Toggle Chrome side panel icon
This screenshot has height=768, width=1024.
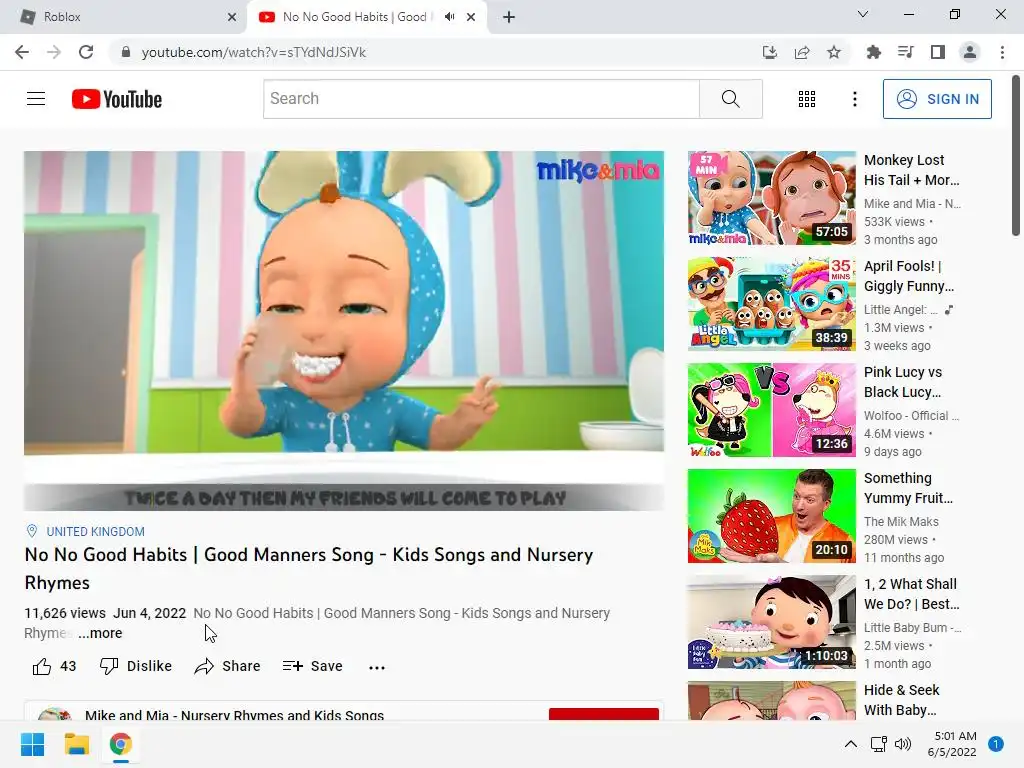click(x=938, y=52)
